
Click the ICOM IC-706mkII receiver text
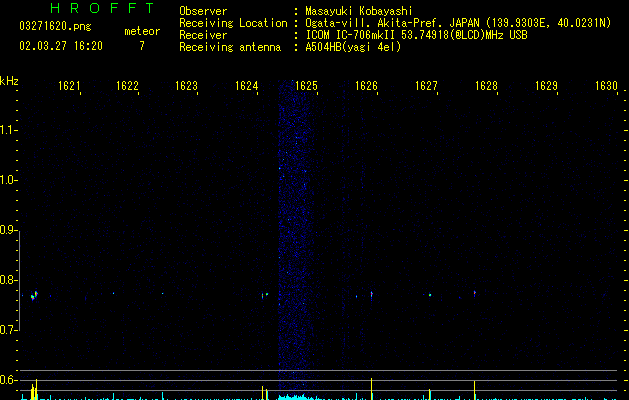click(416, 35)
